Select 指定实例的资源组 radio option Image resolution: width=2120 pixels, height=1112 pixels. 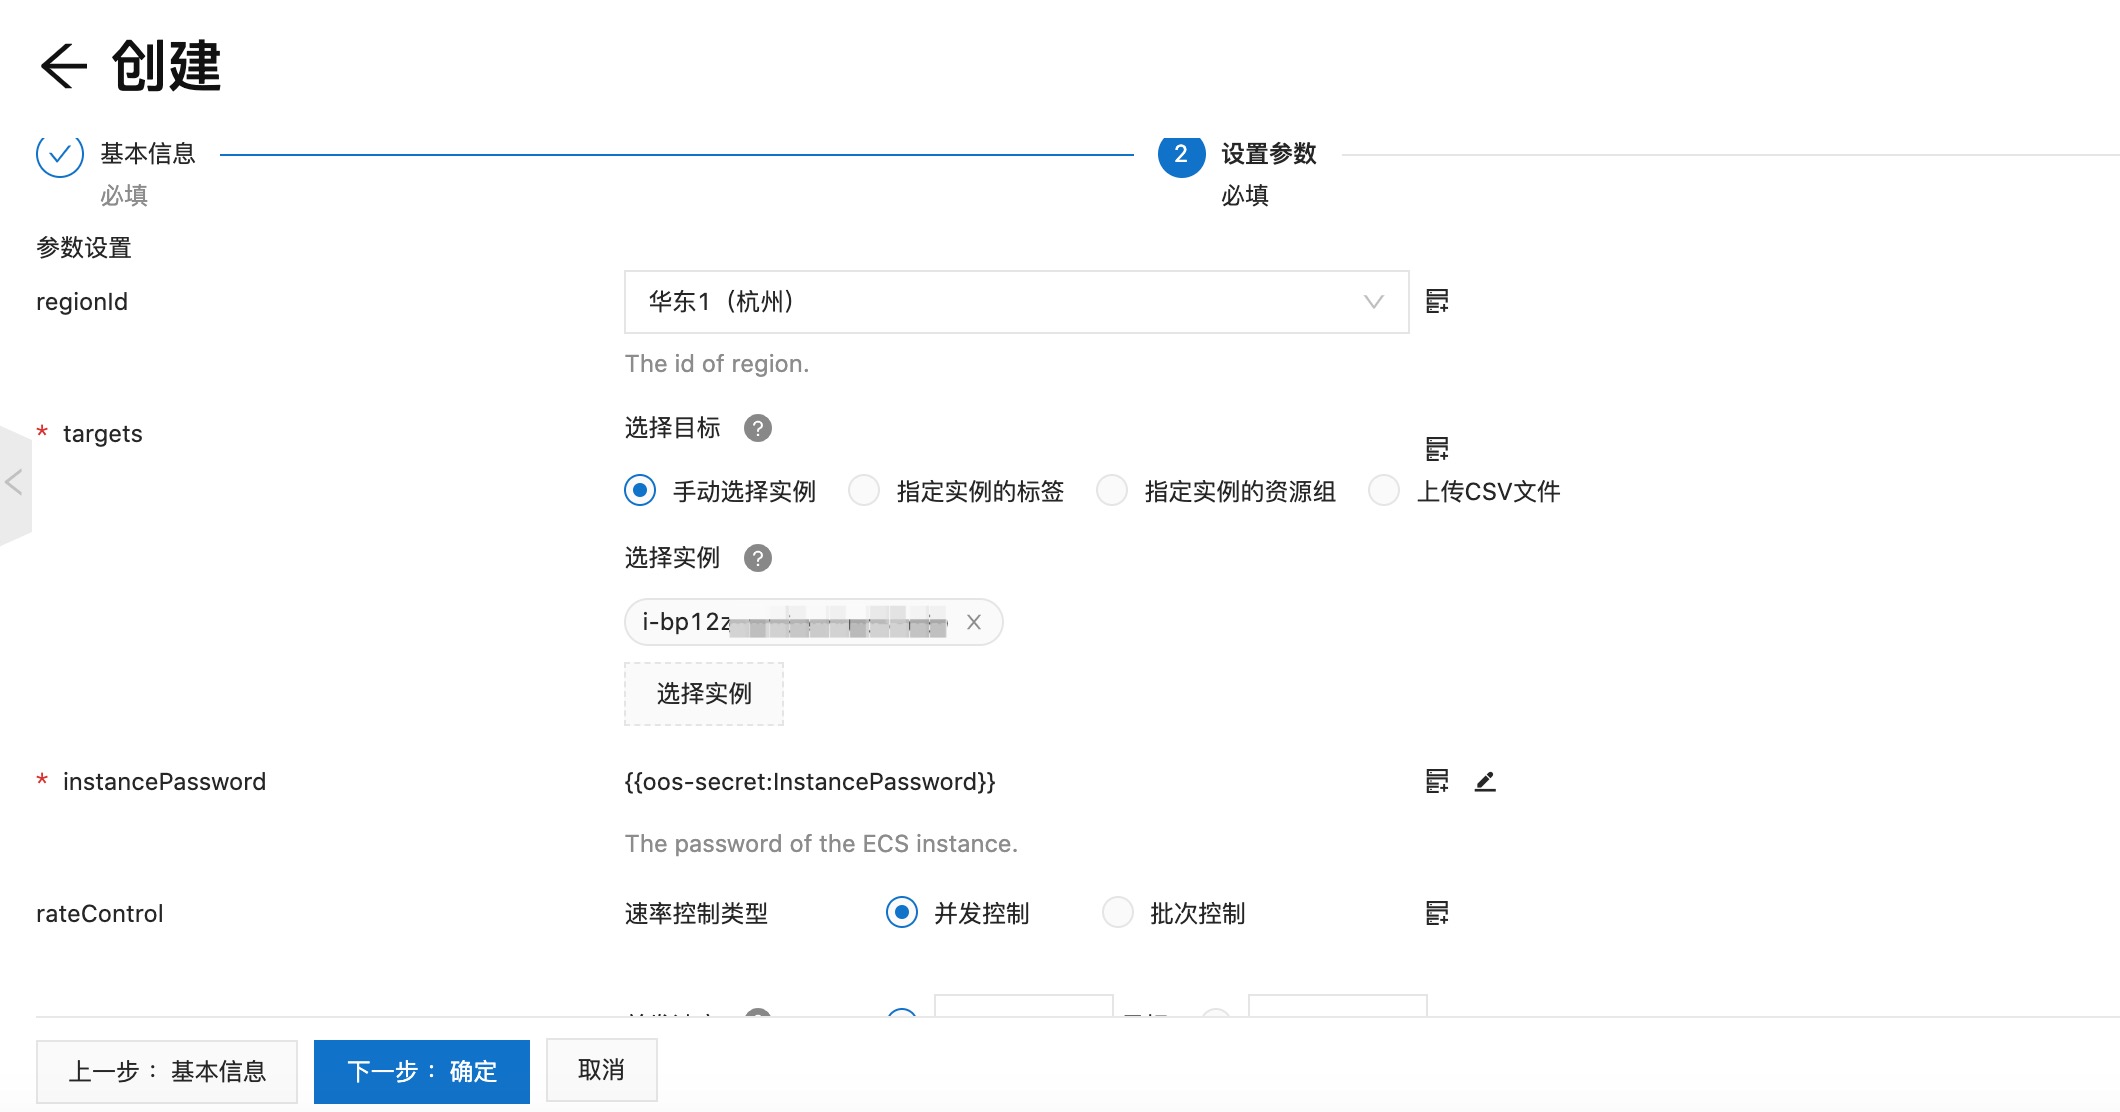(1112, 490)
